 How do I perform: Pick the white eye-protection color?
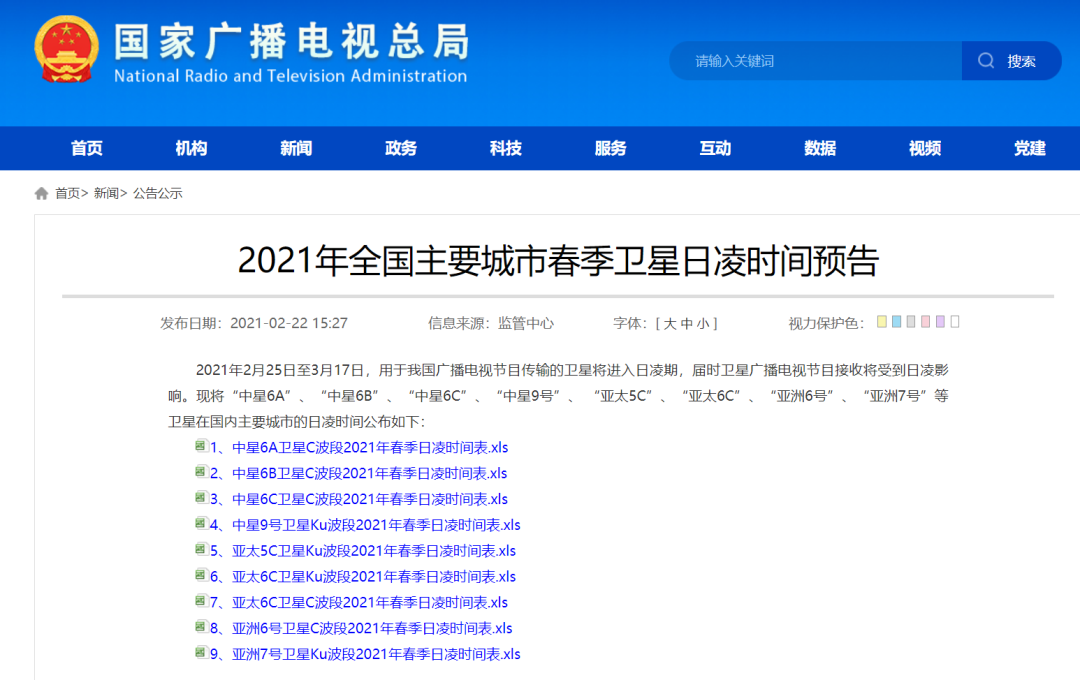955,322
